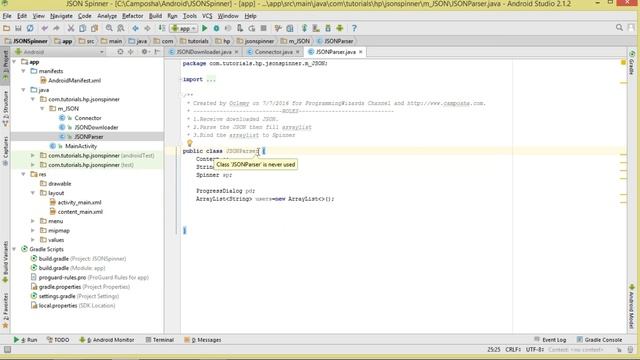This screenshot has height=360, width=640.
Task: Open the TODO tool window
Action: pyautogui.click(x=58, y=340)
